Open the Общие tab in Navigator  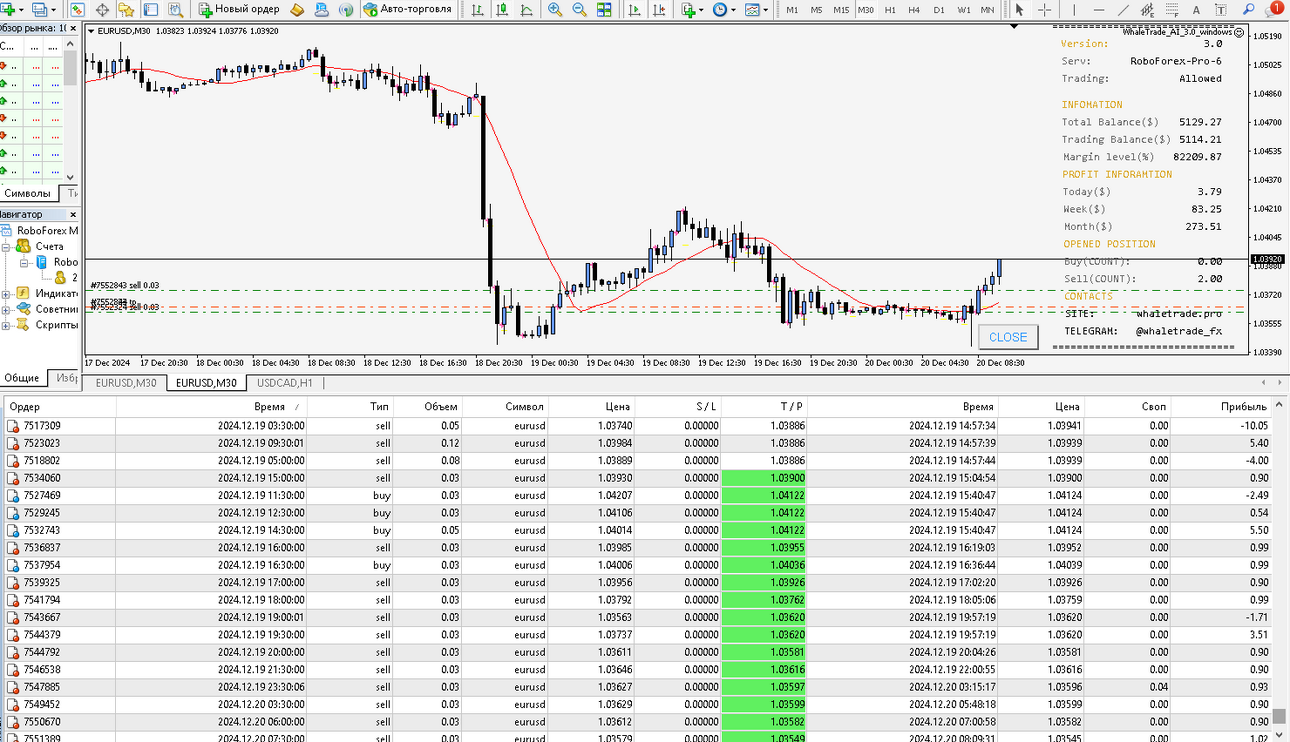[21, 378]
